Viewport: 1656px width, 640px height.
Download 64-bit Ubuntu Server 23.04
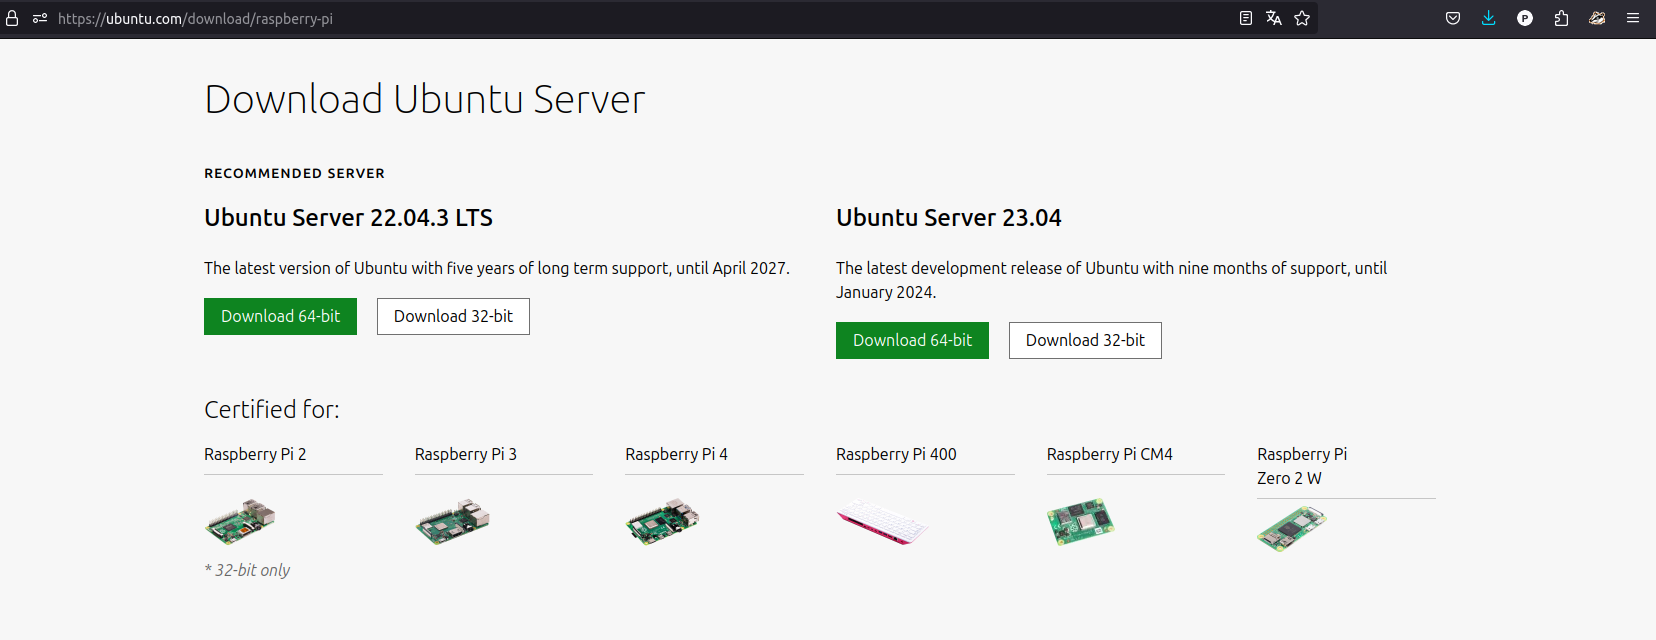(912, 340)
